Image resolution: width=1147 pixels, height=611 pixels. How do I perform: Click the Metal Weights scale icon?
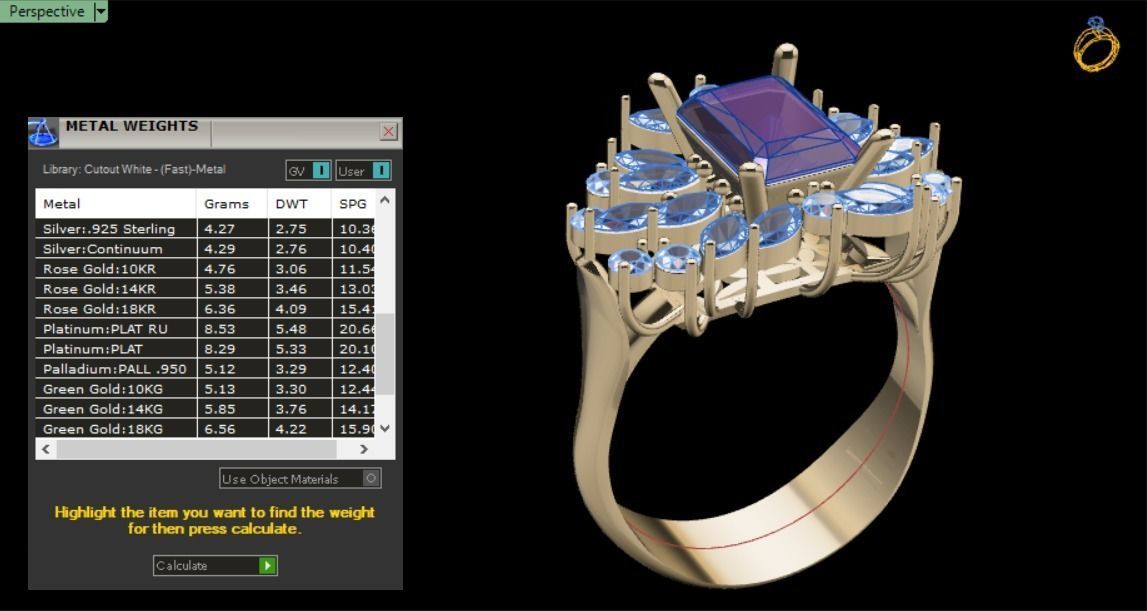pos(43,132)
